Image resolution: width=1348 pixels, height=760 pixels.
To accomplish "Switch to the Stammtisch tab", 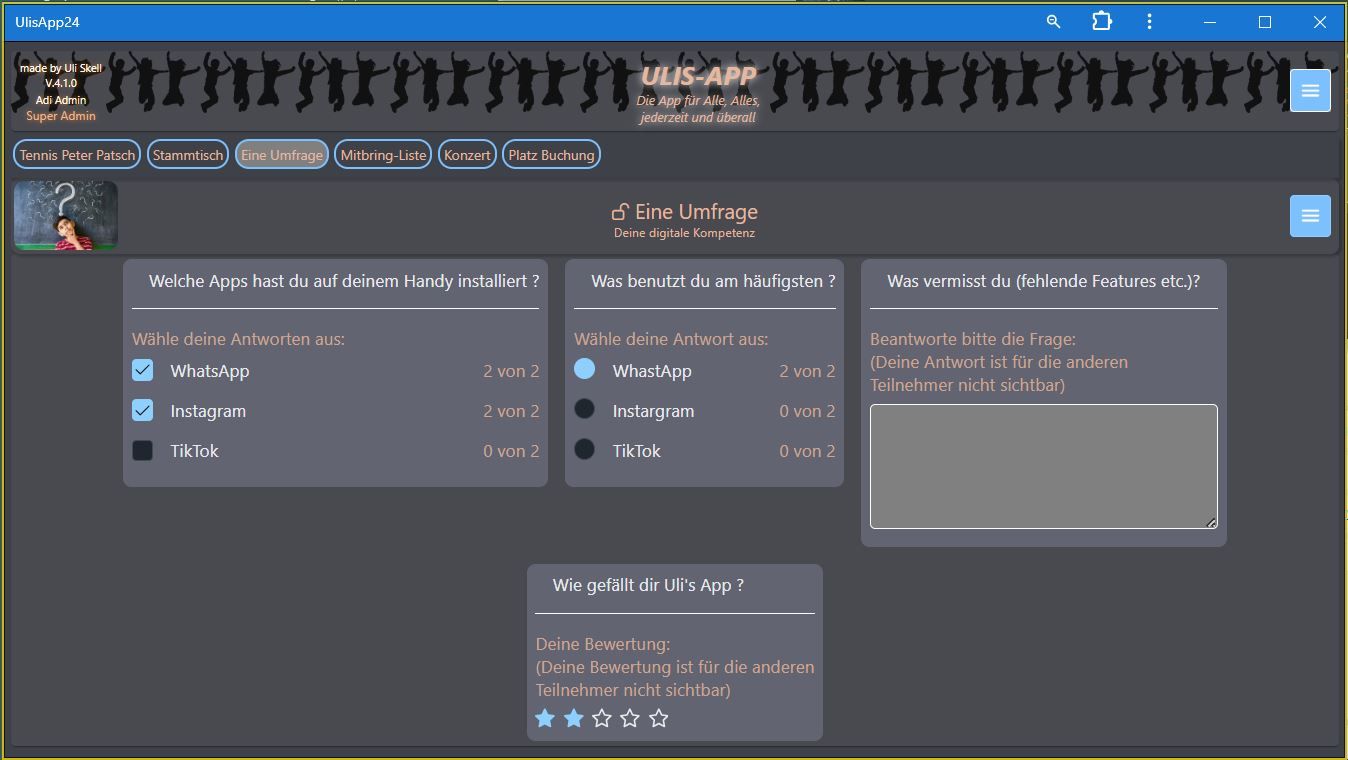I will click(188, 155).
